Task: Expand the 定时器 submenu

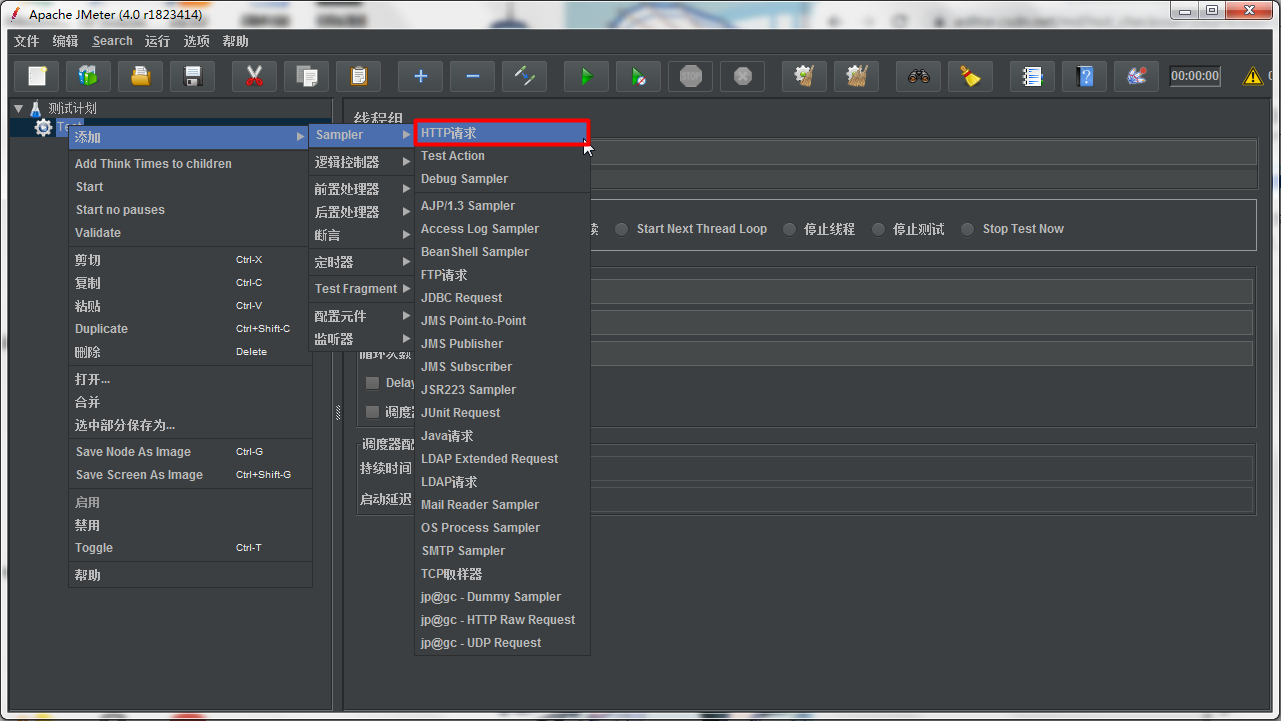Action: tap(362, 262)
